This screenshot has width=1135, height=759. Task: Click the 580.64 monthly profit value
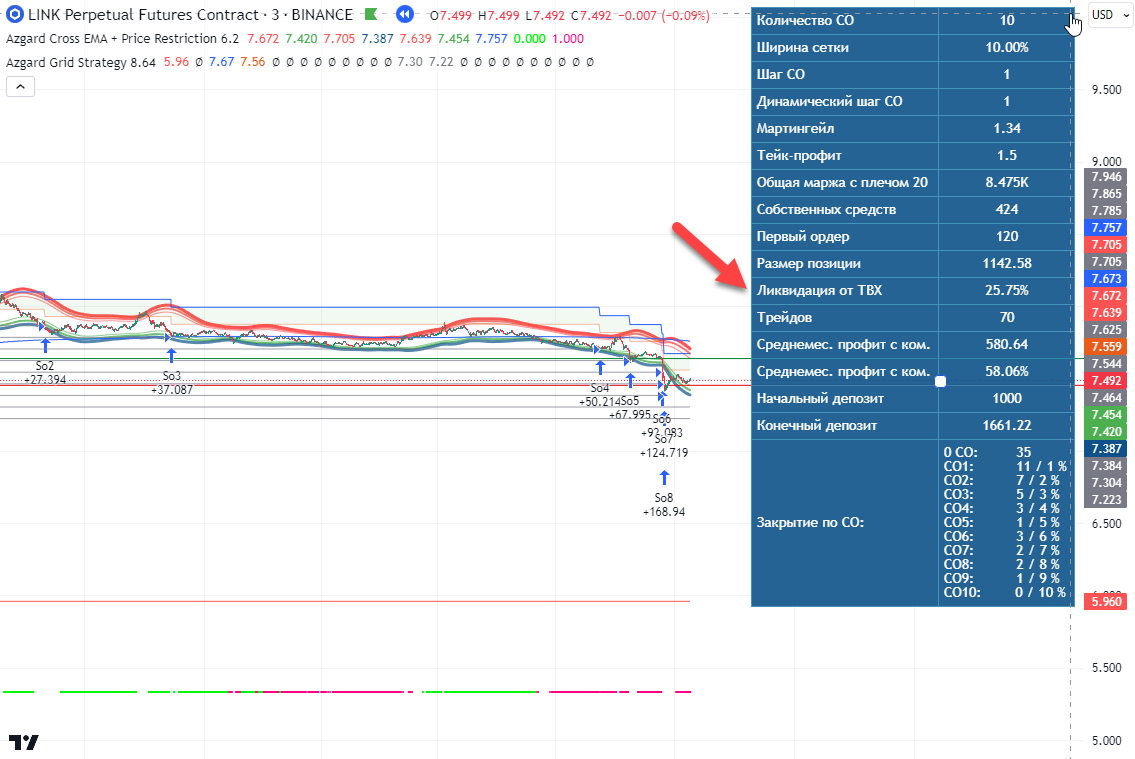pos(1006,344)
